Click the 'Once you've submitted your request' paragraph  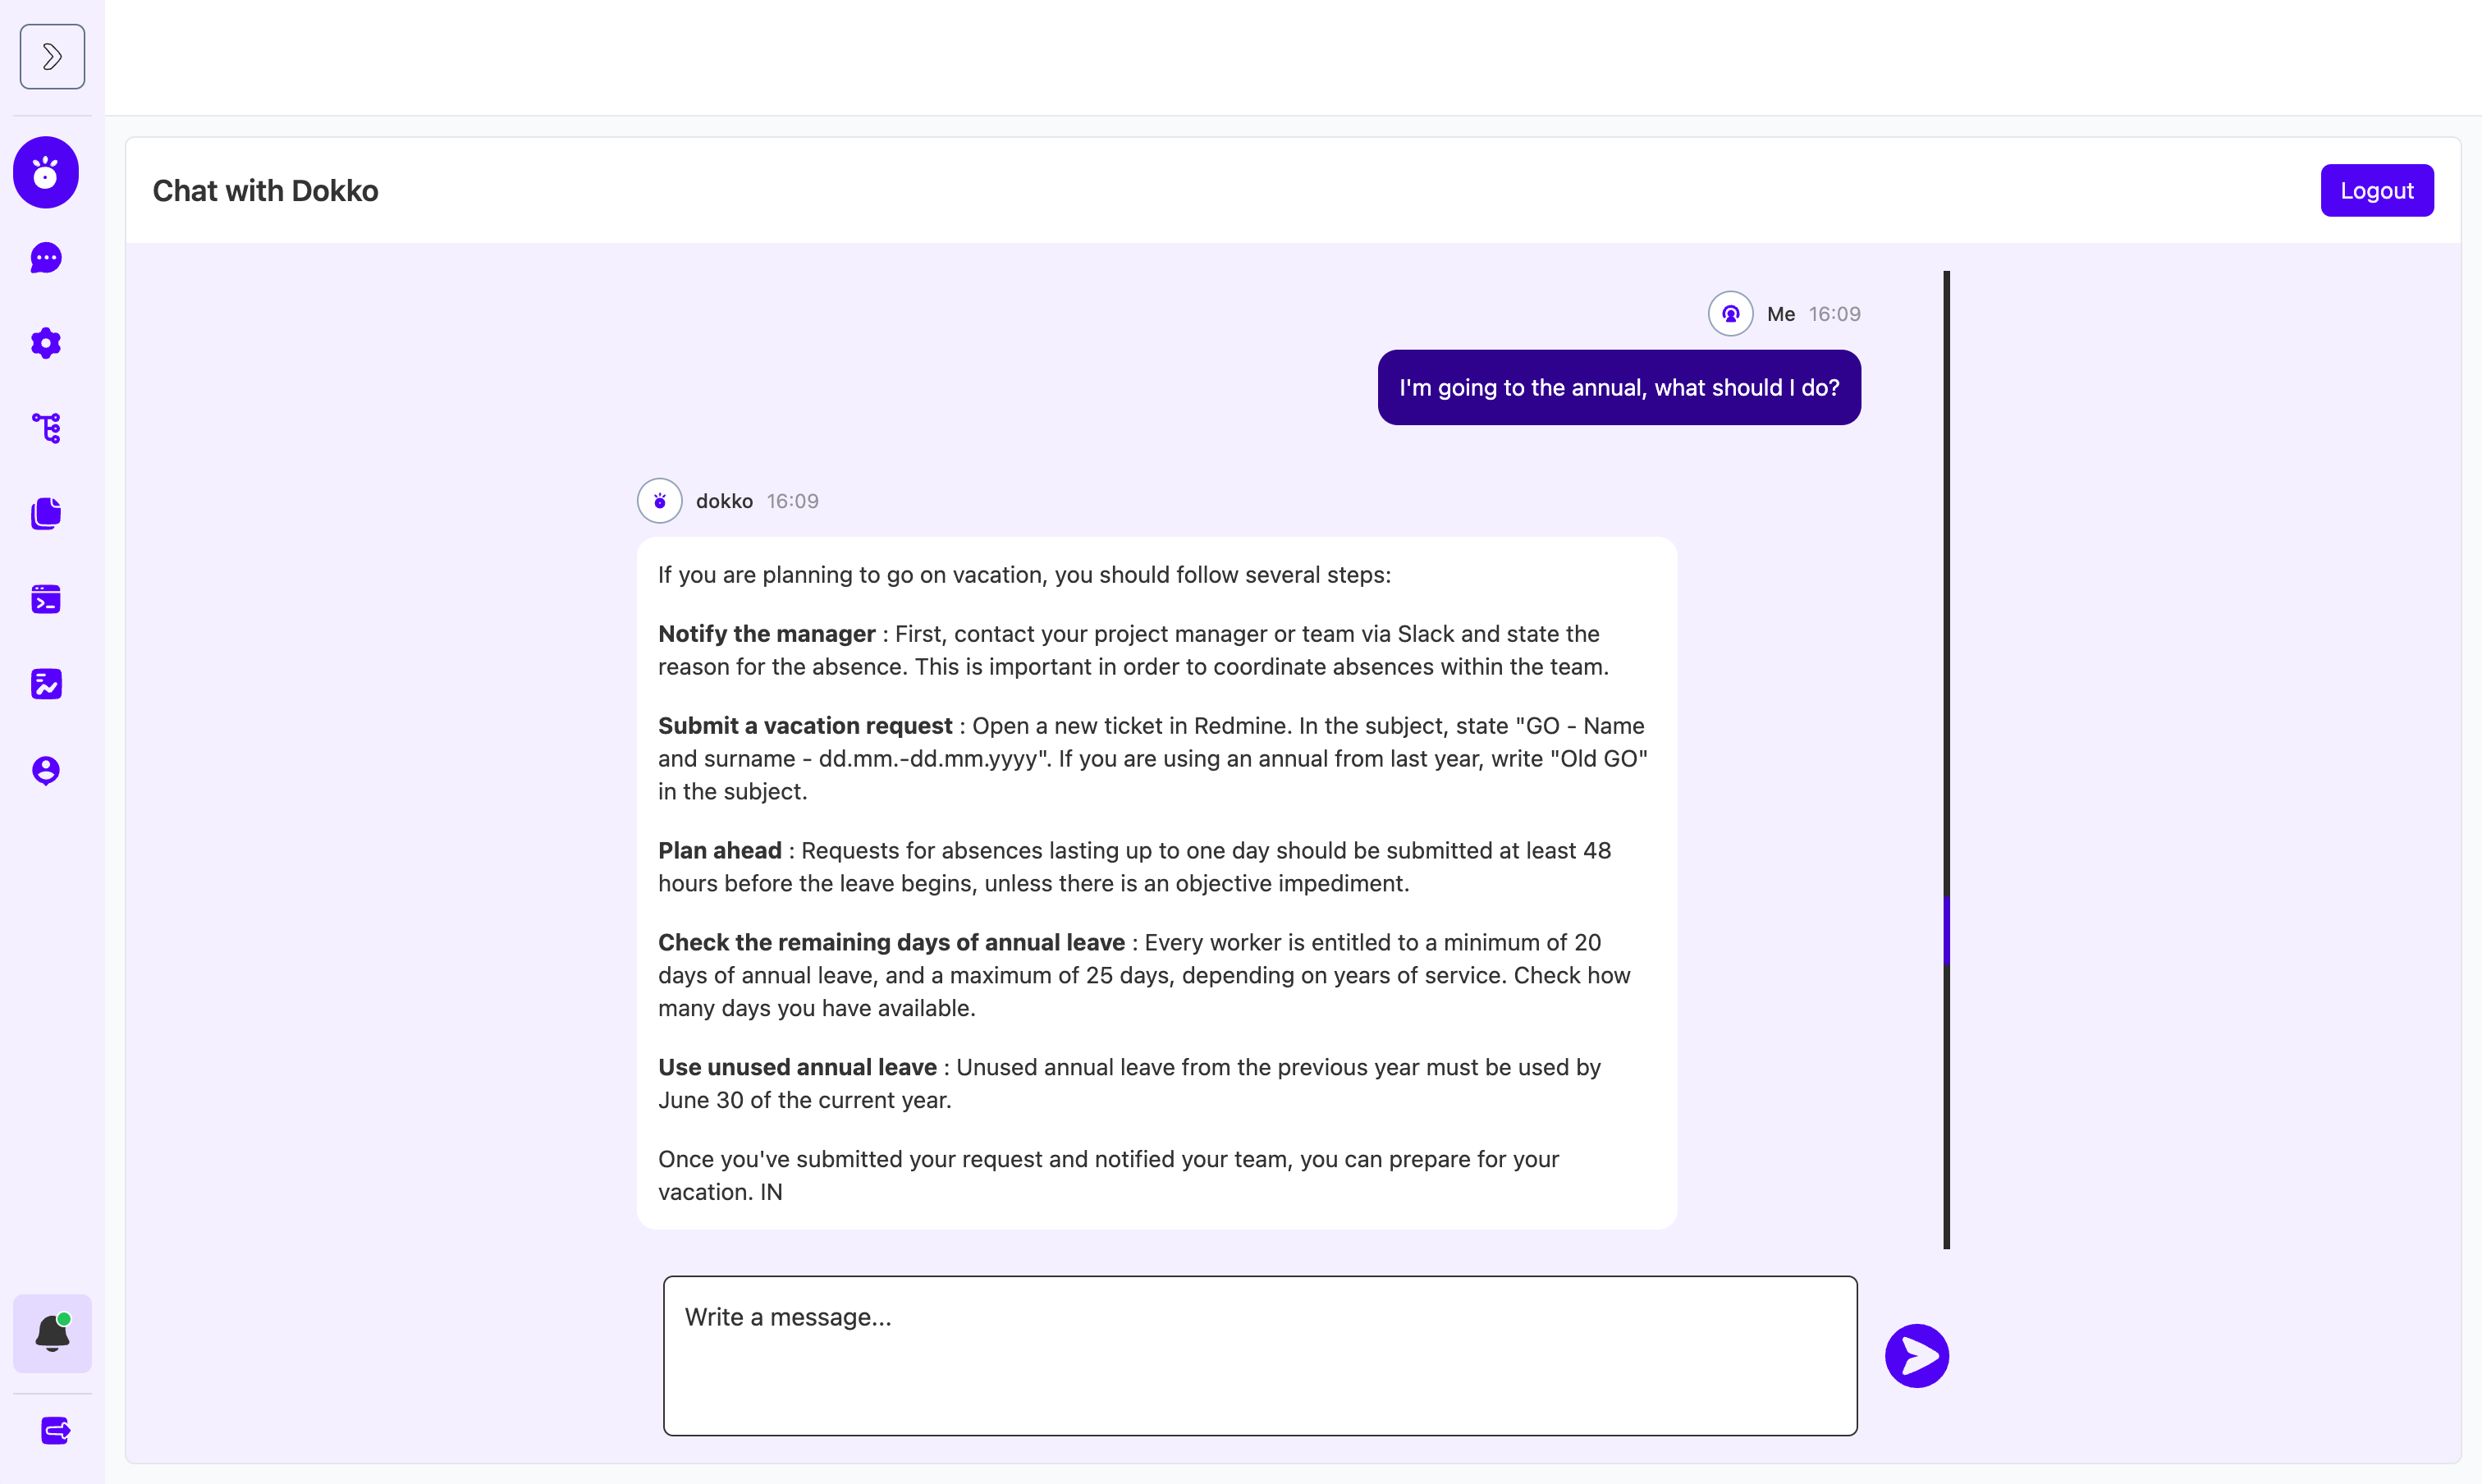(x=1108, y=1175)
